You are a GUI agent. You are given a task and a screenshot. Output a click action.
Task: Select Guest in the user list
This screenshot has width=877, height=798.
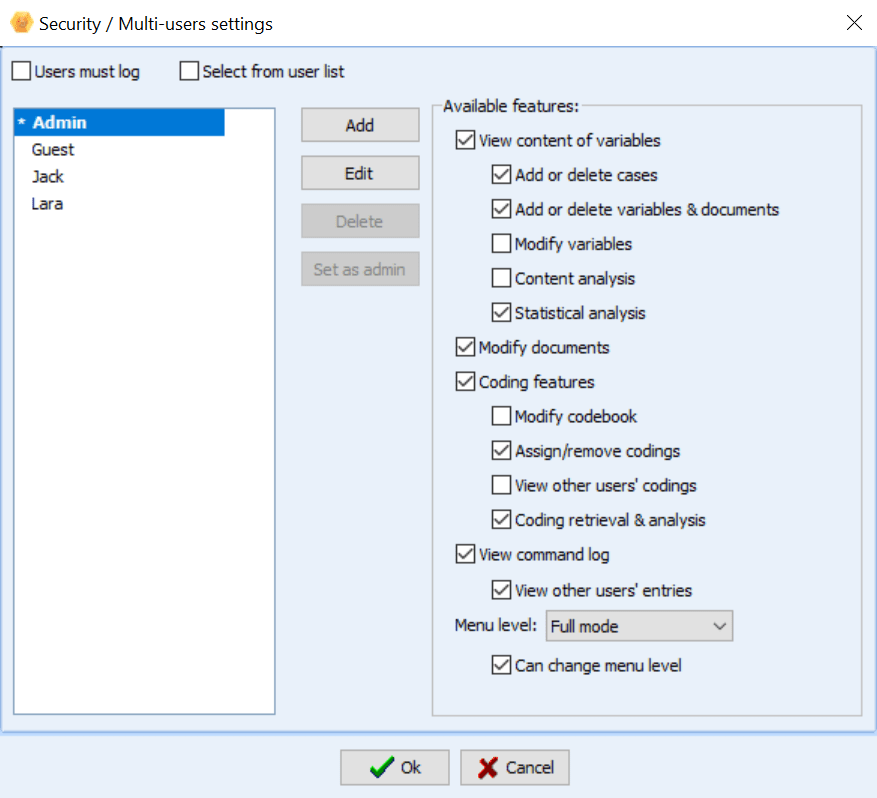(53, 149)
